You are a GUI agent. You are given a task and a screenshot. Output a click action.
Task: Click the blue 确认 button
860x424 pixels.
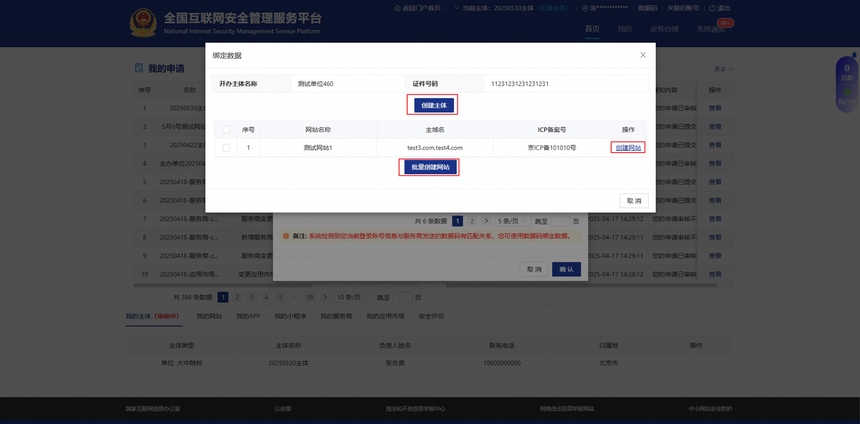tap(566, 269)
